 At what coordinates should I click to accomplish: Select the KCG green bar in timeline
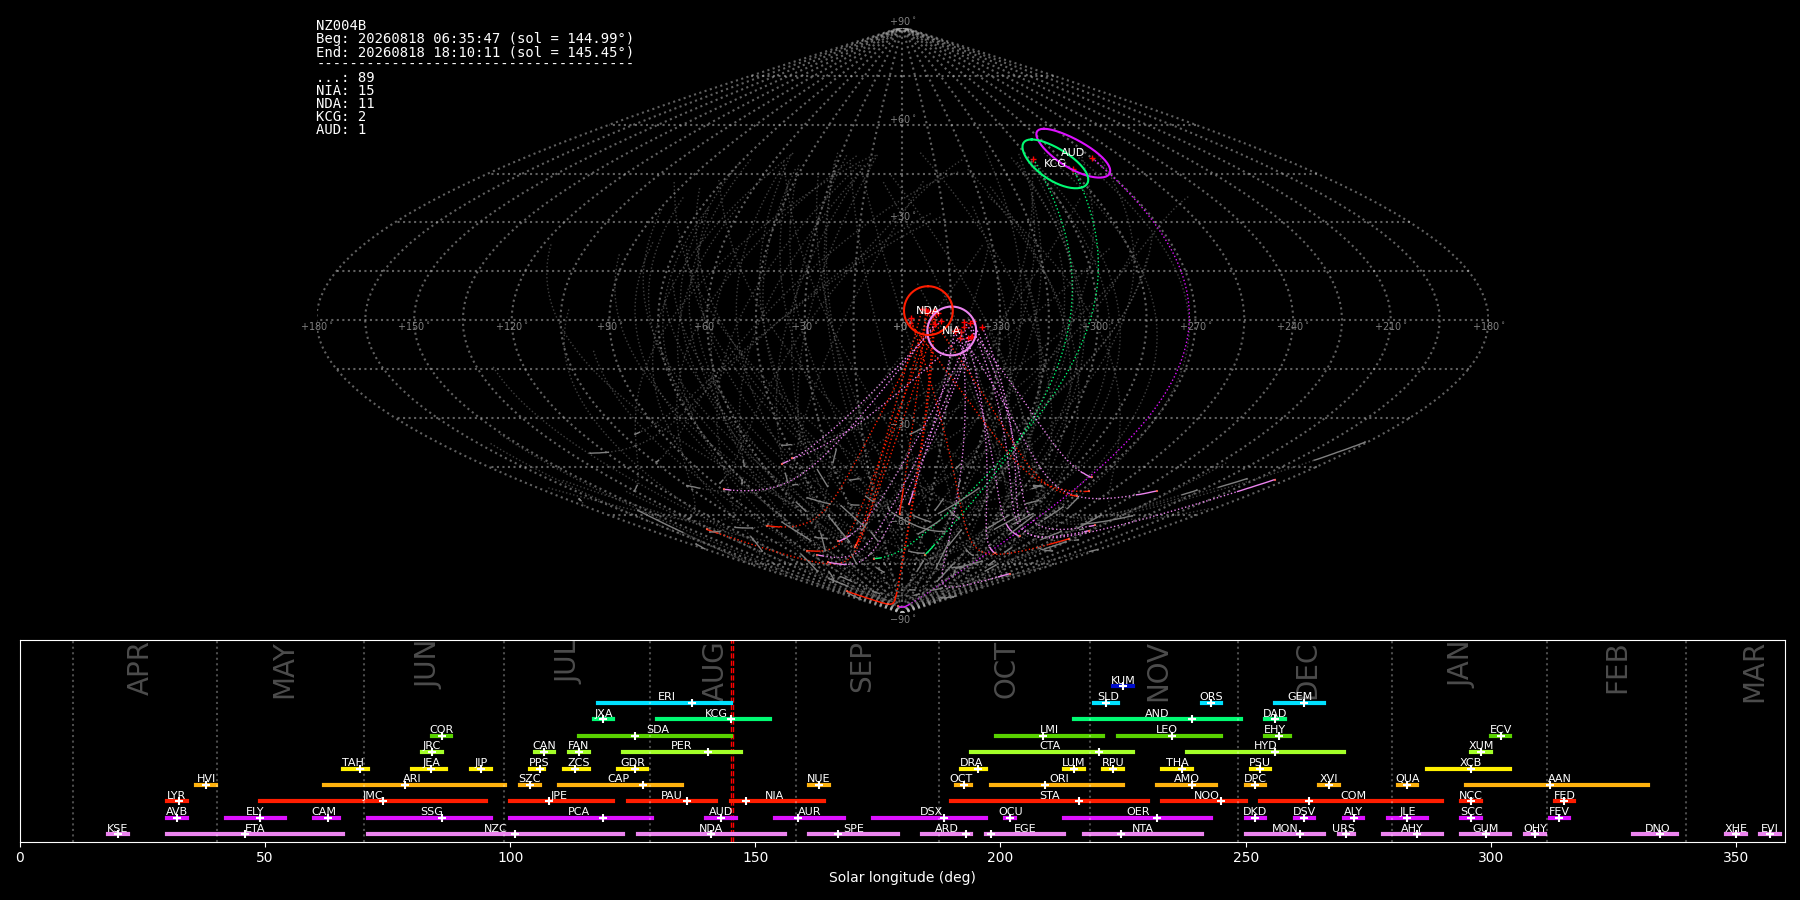713,719
